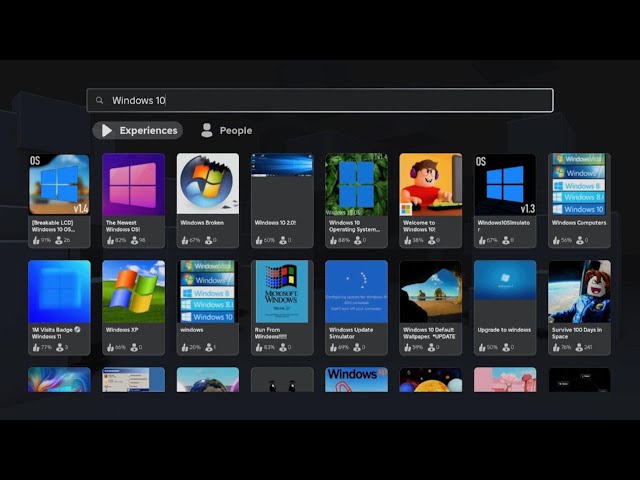Screen dimensions: 640x480
Task: Click the thumbs-up icon under Windows Broken
Action: tap(184, 240)
